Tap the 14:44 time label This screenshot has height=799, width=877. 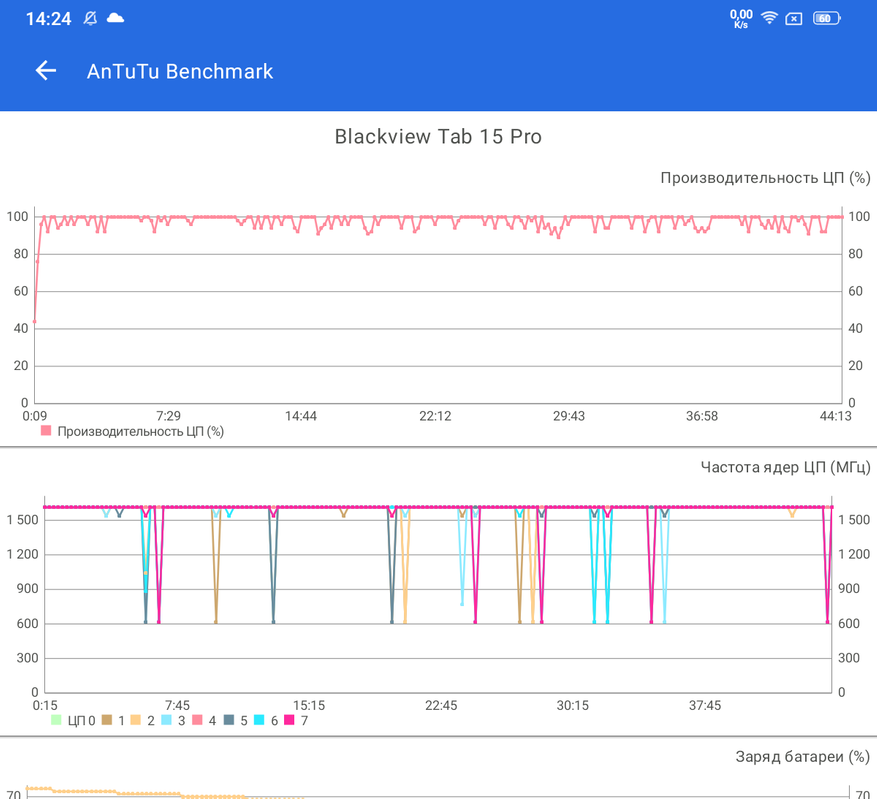pos(301,416)
